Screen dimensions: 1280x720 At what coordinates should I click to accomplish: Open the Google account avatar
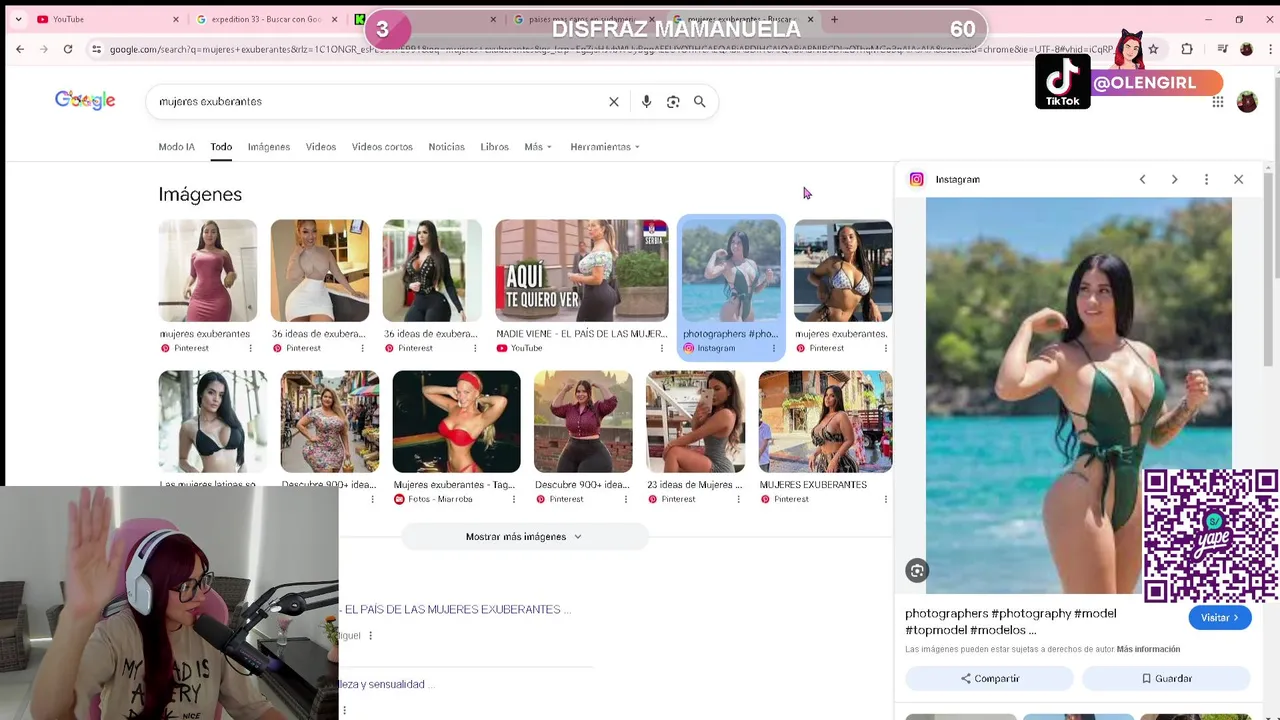tap(1247, 102)
